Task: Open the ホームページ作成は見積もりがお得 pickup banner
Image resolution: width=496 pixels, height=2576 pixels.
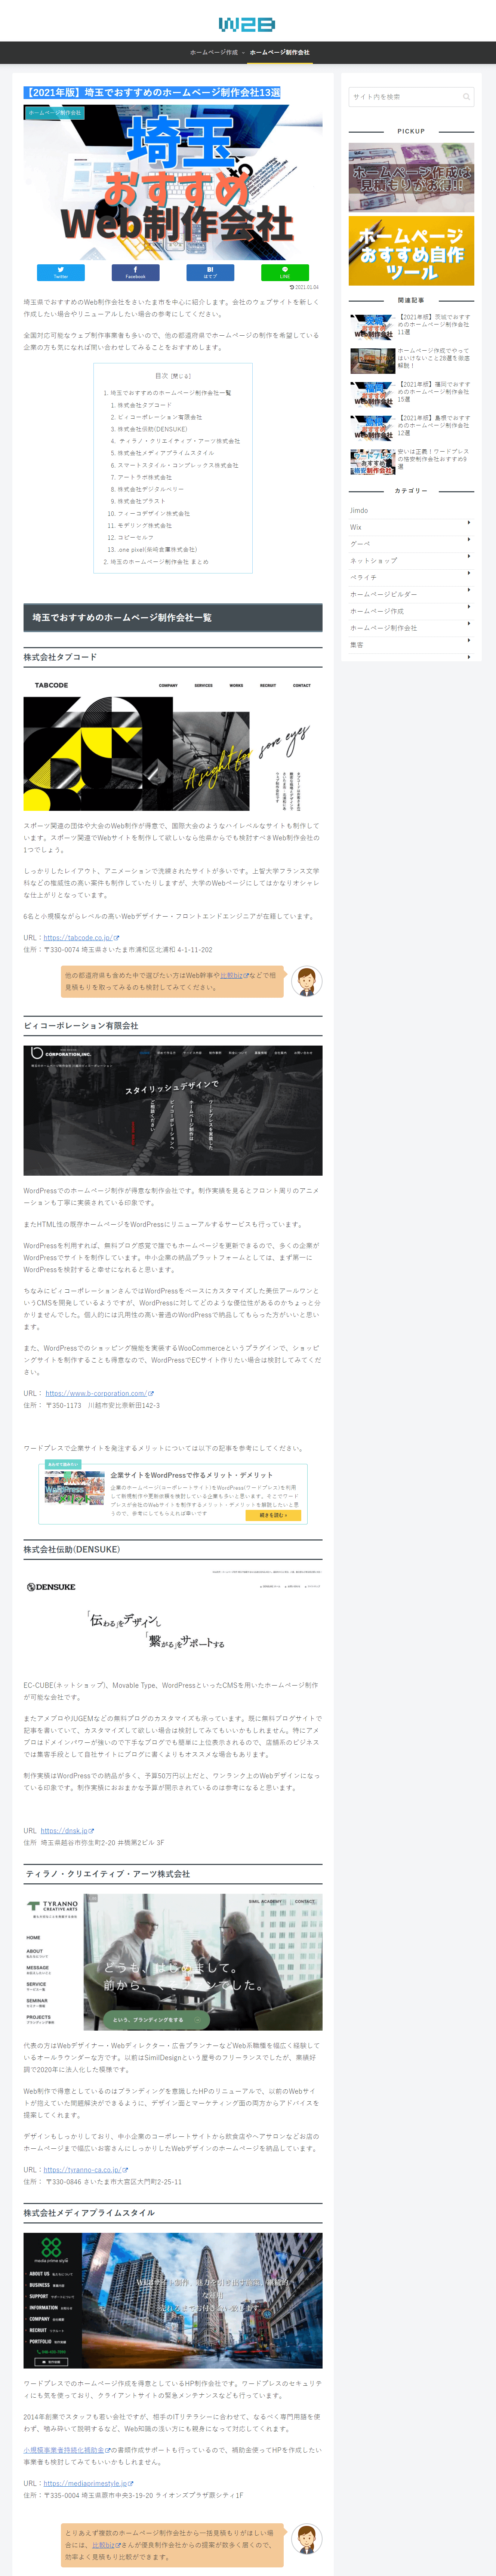Action: (411, 177)
